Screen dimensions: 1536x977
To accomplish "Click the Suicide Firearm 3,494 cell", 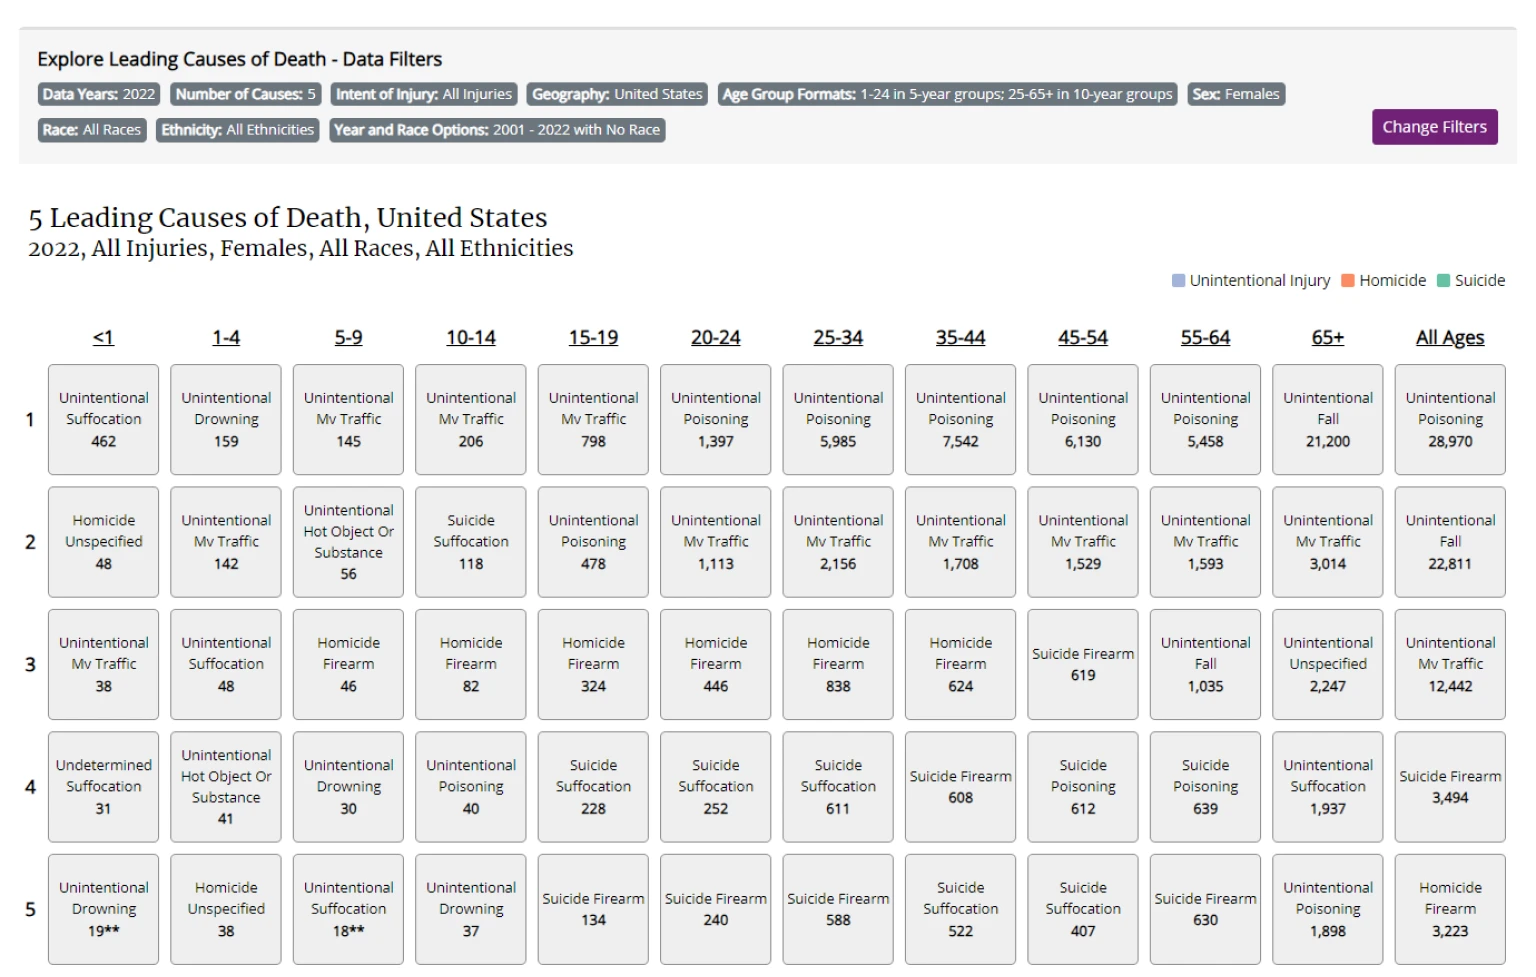I will click(x=1450, y=787).
